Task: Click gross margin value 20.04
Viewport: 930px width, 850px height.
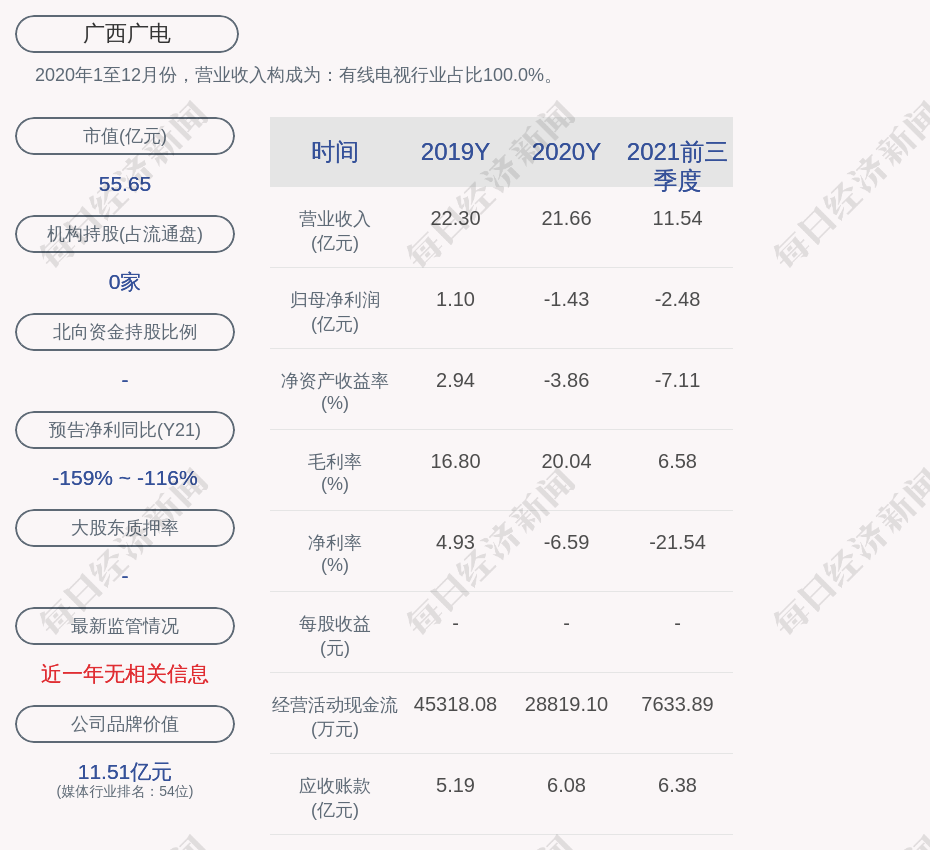Action: [566, 461]
